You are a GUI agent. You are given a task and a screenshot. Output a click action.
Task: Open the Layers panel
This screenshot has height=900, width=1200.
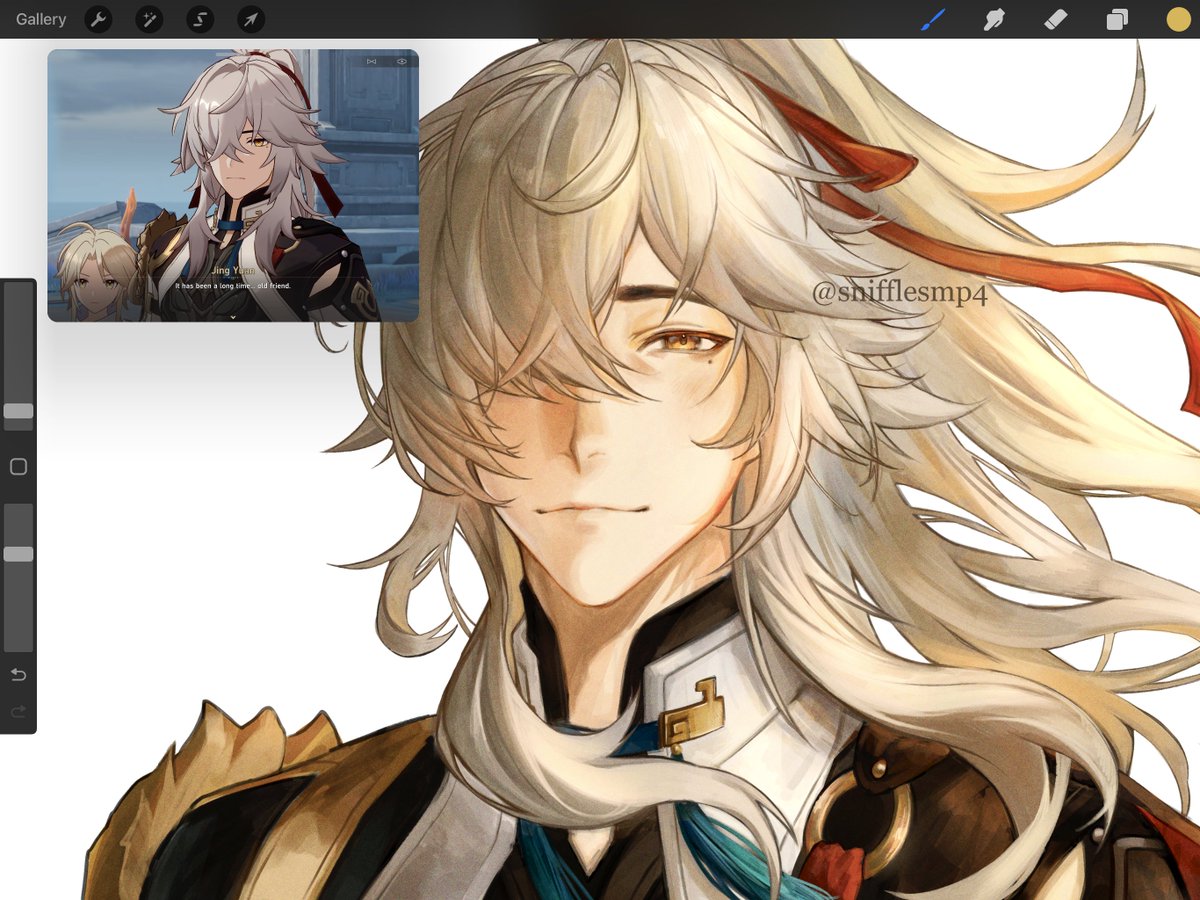[x=1116, y=19]
